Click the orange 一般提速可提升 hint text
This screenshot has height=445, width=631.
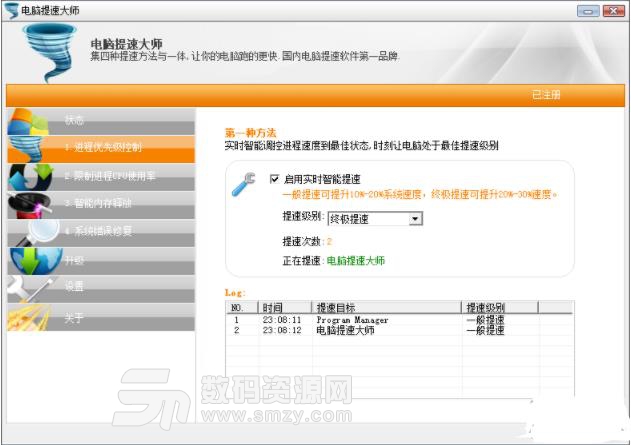(420, 195)
